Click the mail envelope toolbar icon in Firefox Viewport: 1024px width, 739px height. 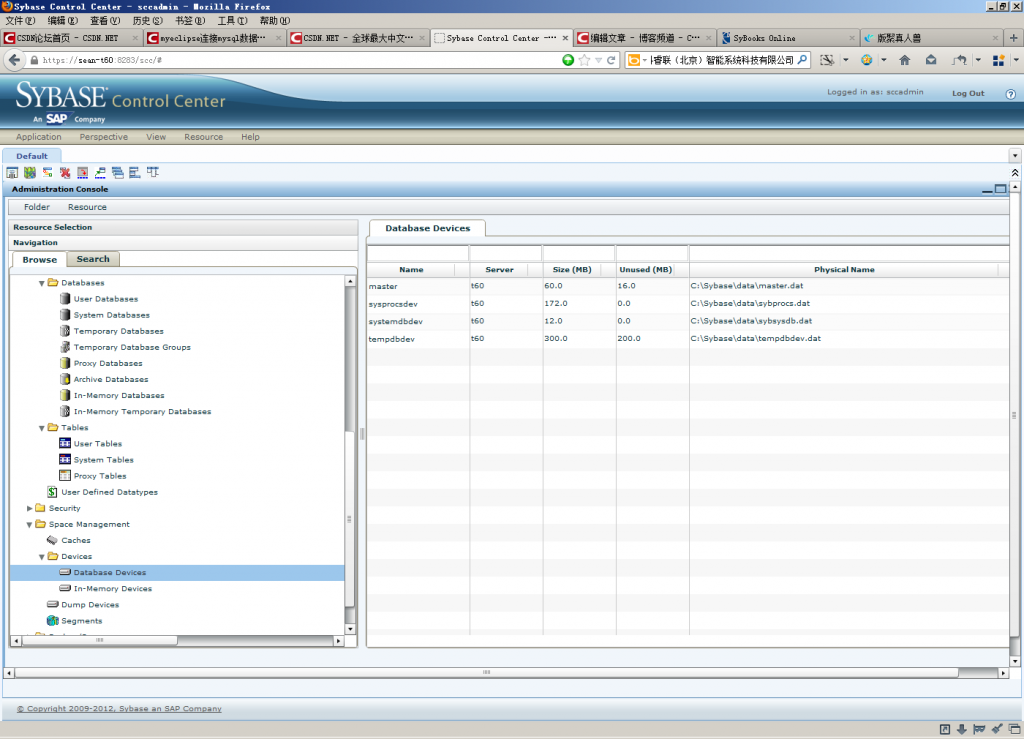931,60
